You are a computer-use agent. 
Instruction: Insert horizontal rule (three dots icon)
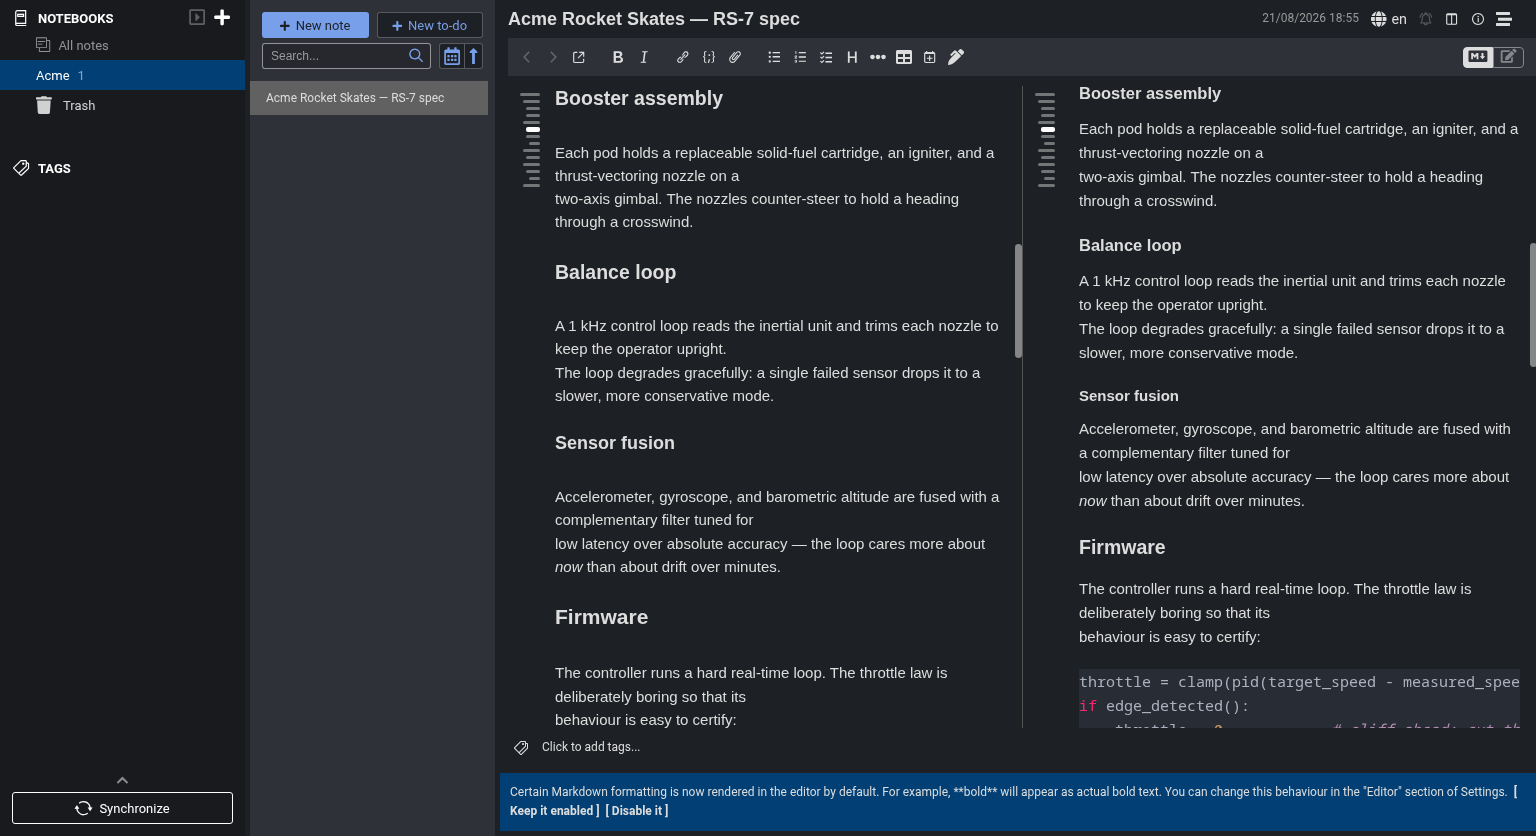878,57
